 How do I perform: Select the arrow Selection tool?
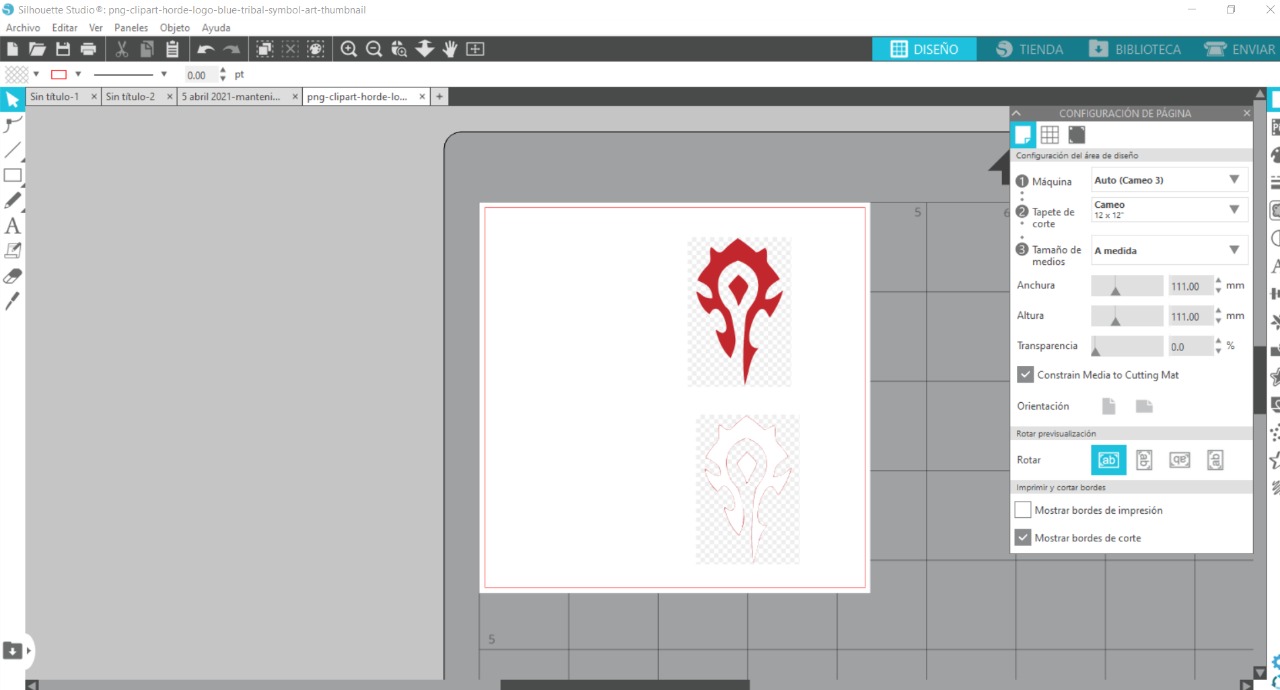pos(12,100)
